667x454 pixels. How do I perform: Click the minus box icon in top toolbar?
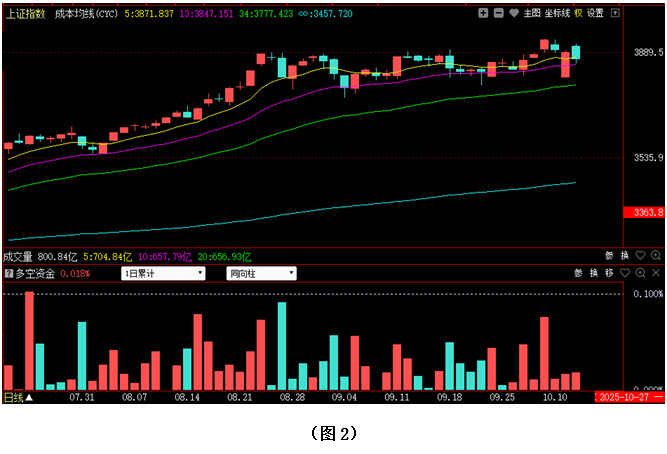pos(498,13)
